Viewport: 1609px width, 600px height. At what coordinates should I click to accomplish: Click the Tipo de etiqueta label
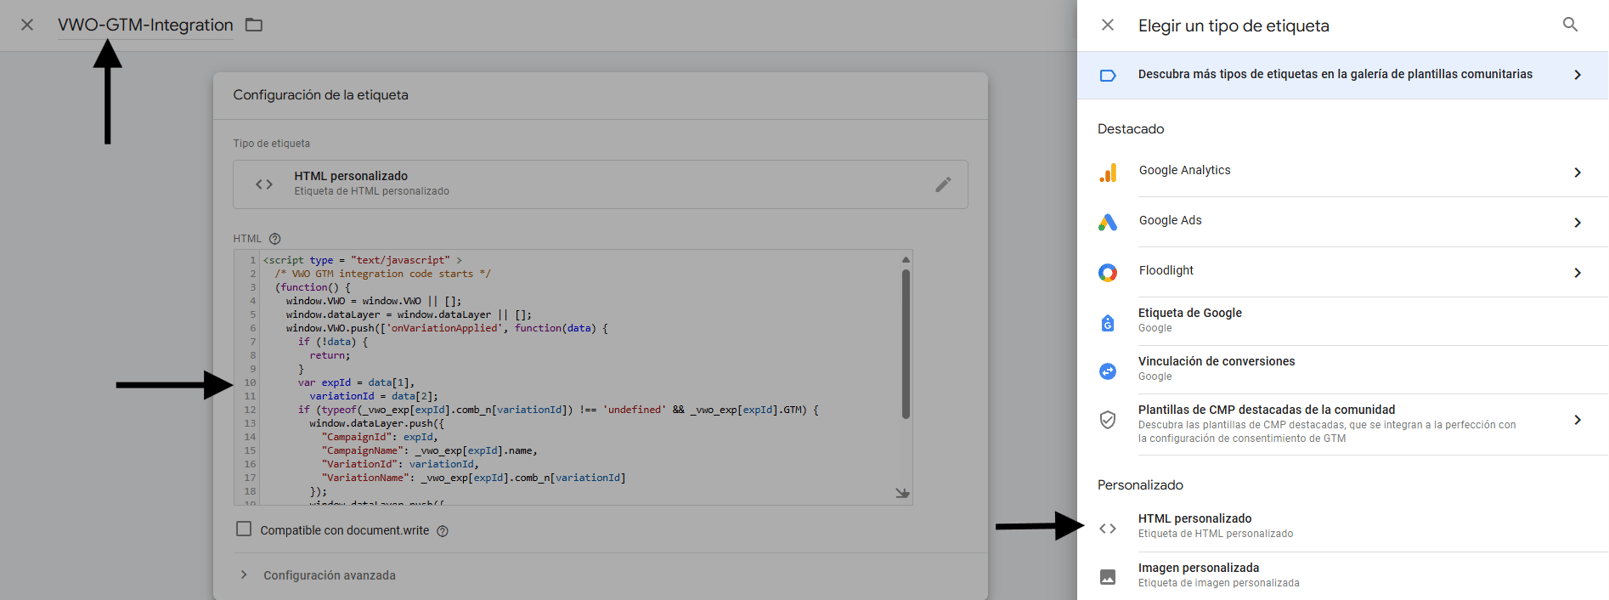click(x=272, y=144)
